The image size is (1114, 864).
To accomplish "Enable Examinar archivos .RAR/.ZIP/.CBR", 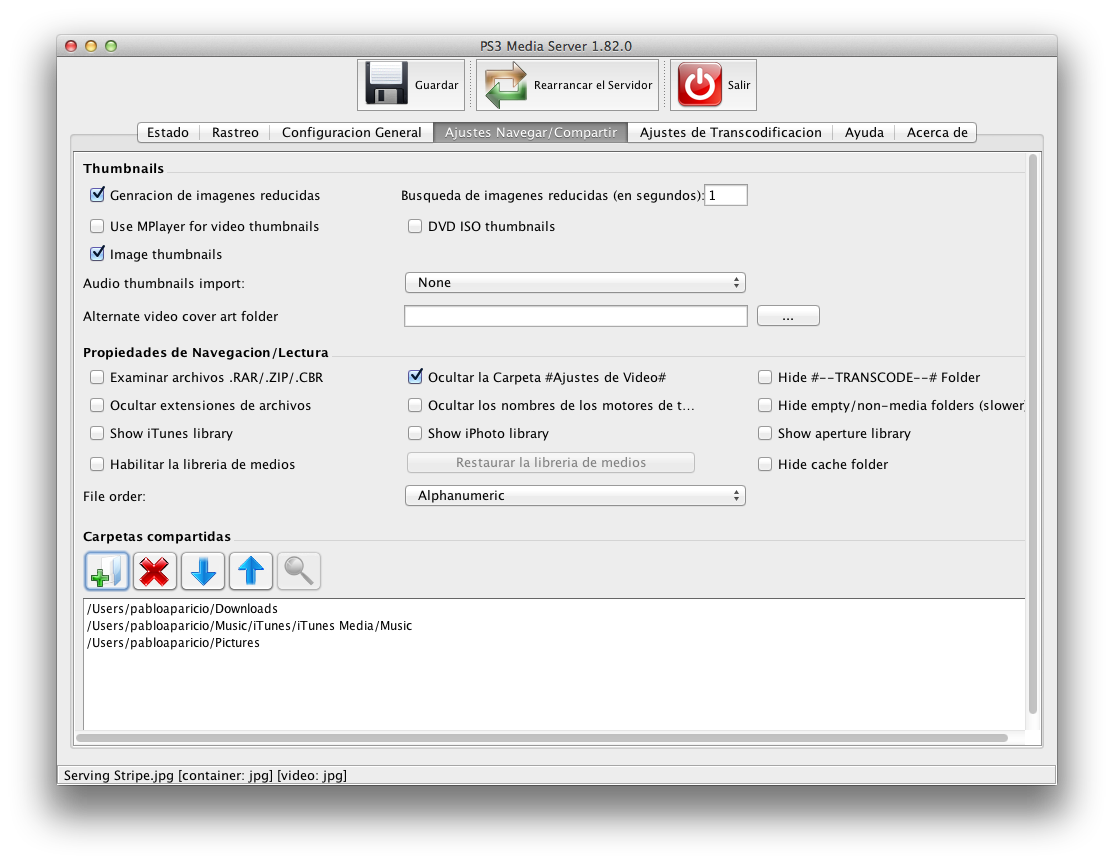I will (x=97, y=377).
